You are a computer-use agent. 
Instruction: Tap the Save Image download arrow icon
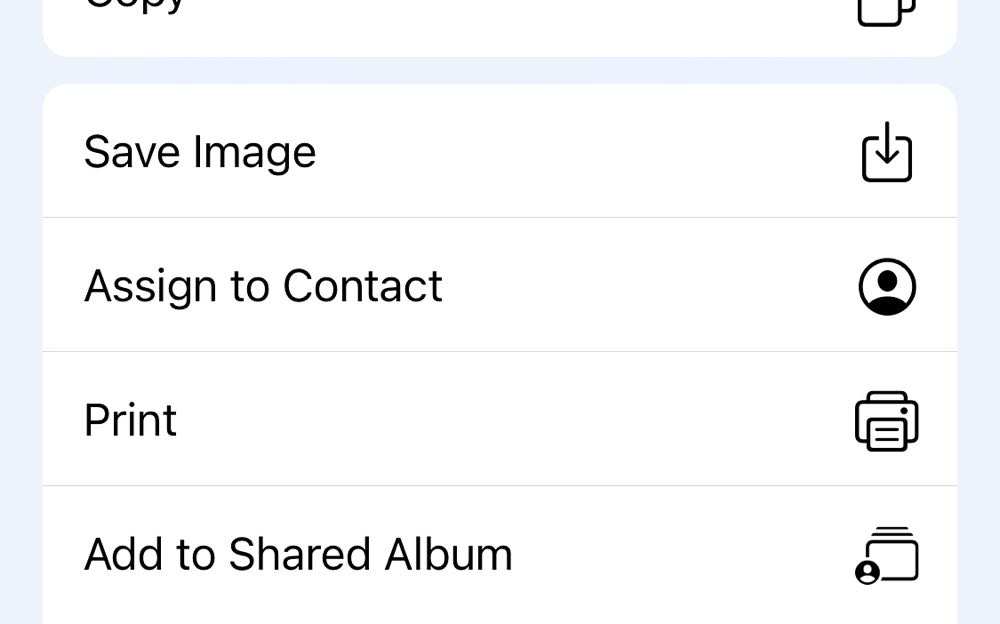(887, 152)
